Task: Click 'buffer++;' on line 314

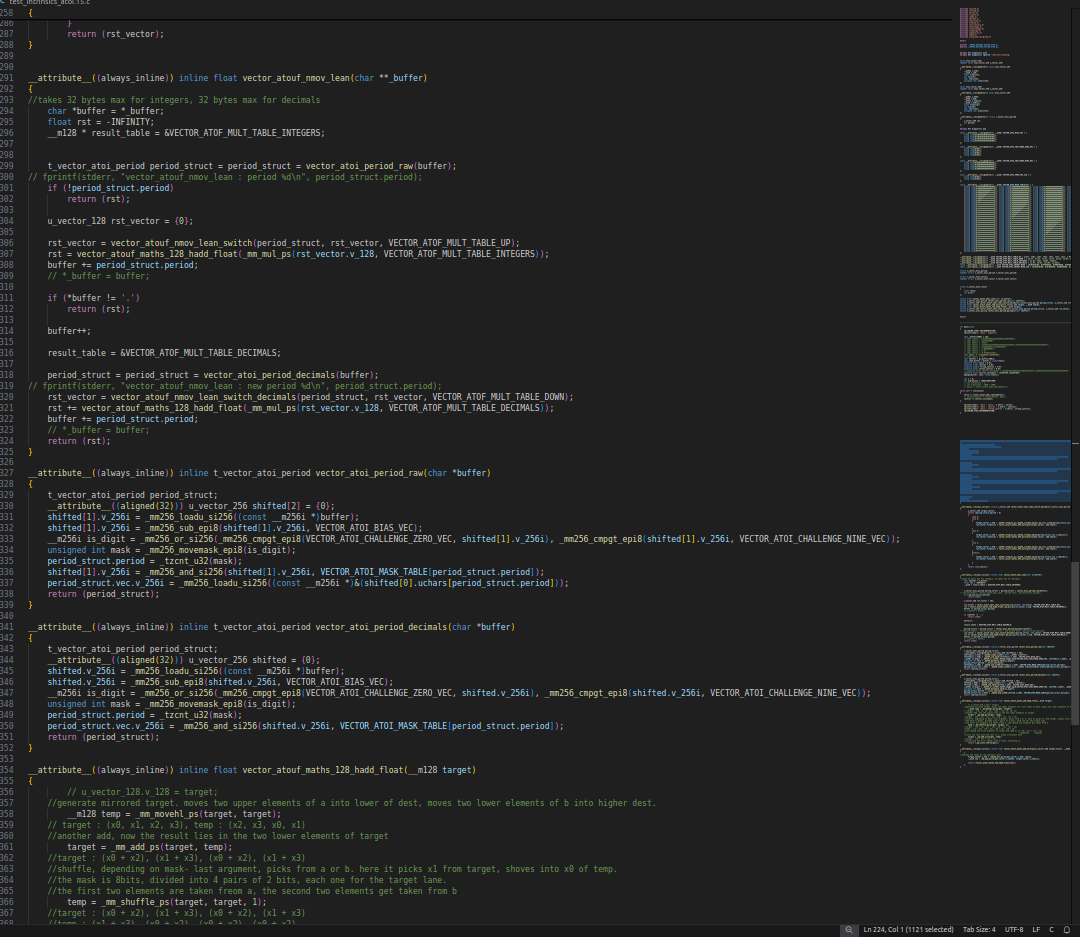Action: pos(69,331)
